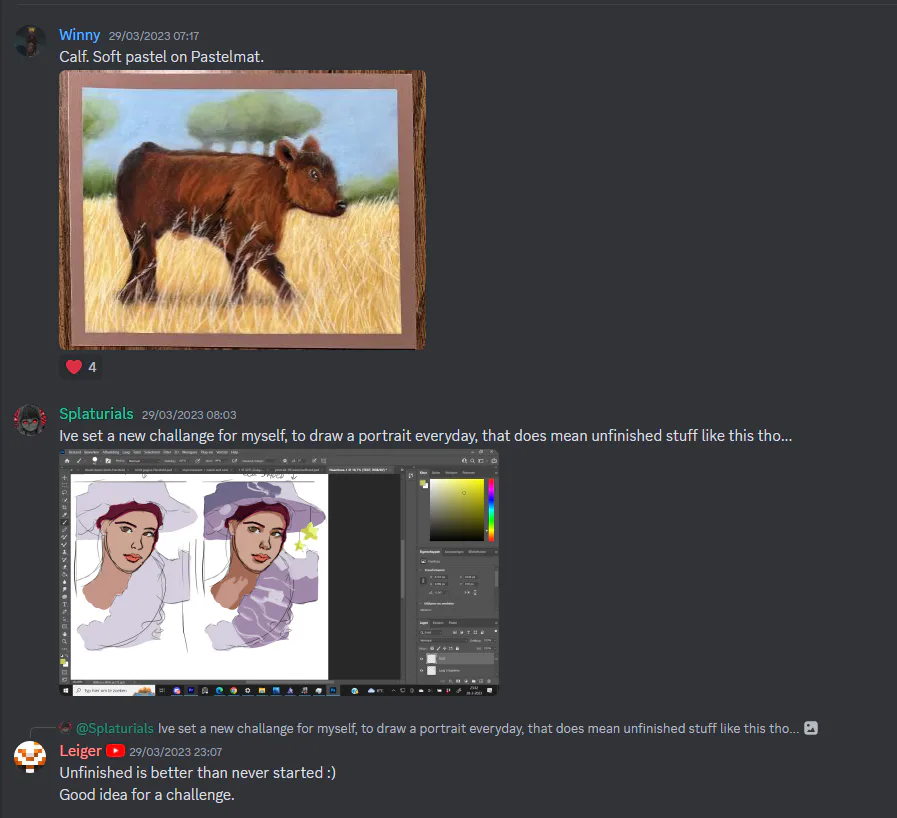Toggle the heart reaction with 4 votes
This screenshot has width=897, height=818.
(x=81, y=367)
